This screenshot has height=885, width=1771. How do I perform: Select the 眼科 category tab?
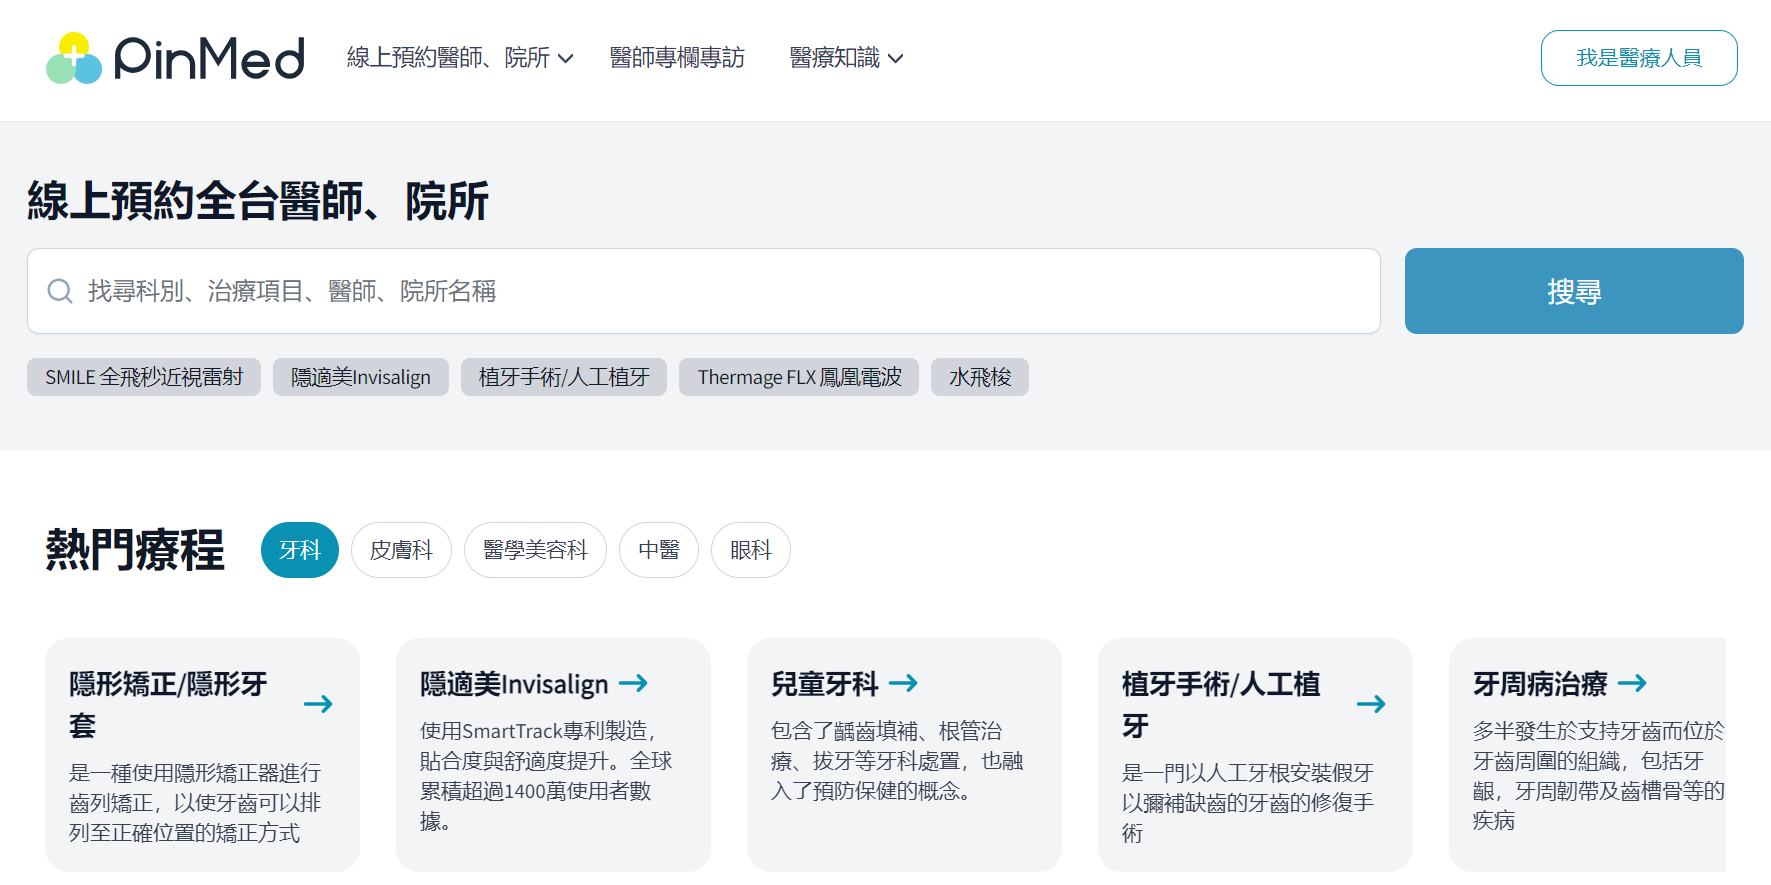coord(751,550)
